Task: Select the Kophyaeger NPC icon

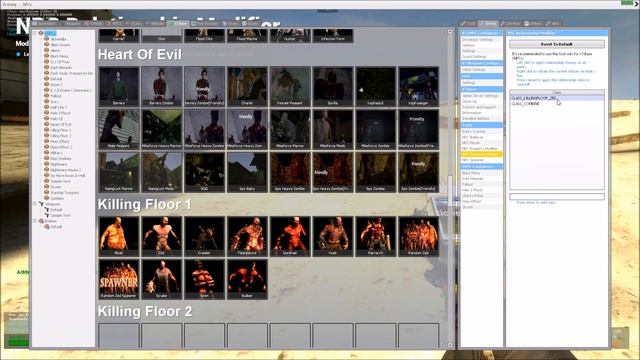Action: 419,87
